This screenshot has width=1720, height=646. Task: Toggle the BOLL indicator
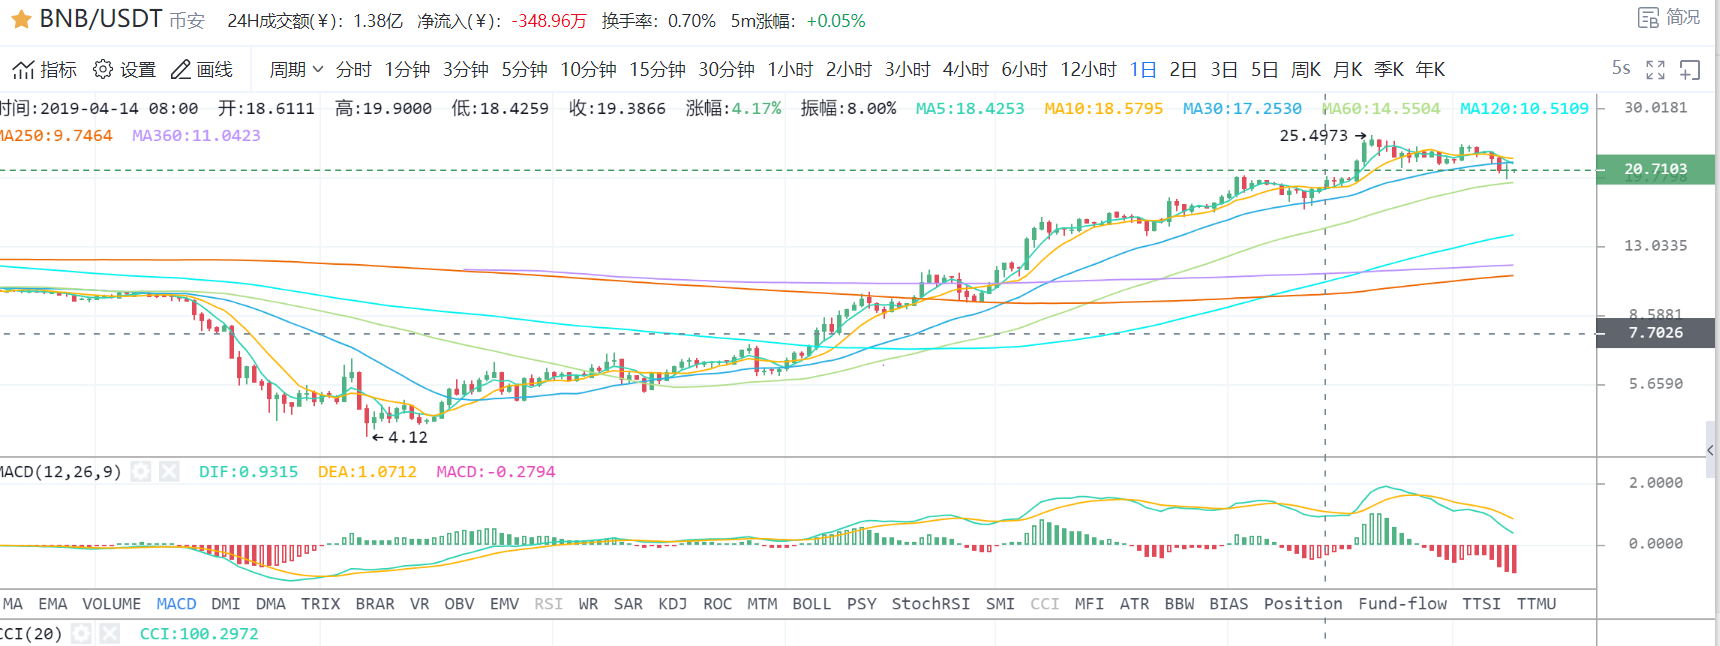(x=811, y=604)
